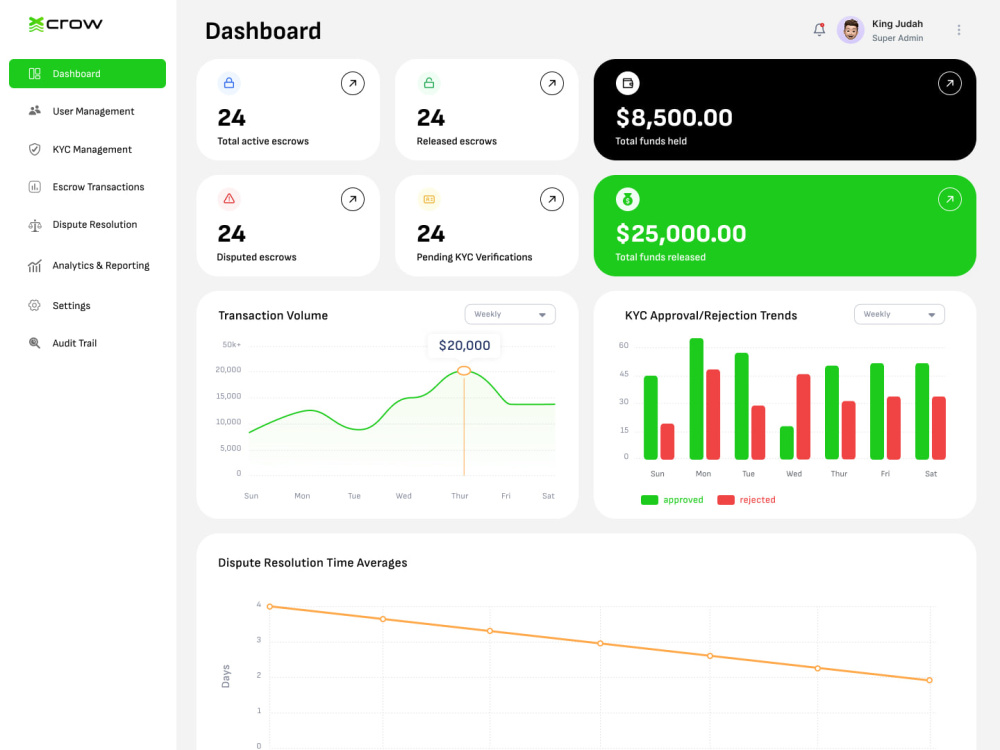Click the 'approved' legend label
The image size is (1000, 750).
tap(683, 500)
